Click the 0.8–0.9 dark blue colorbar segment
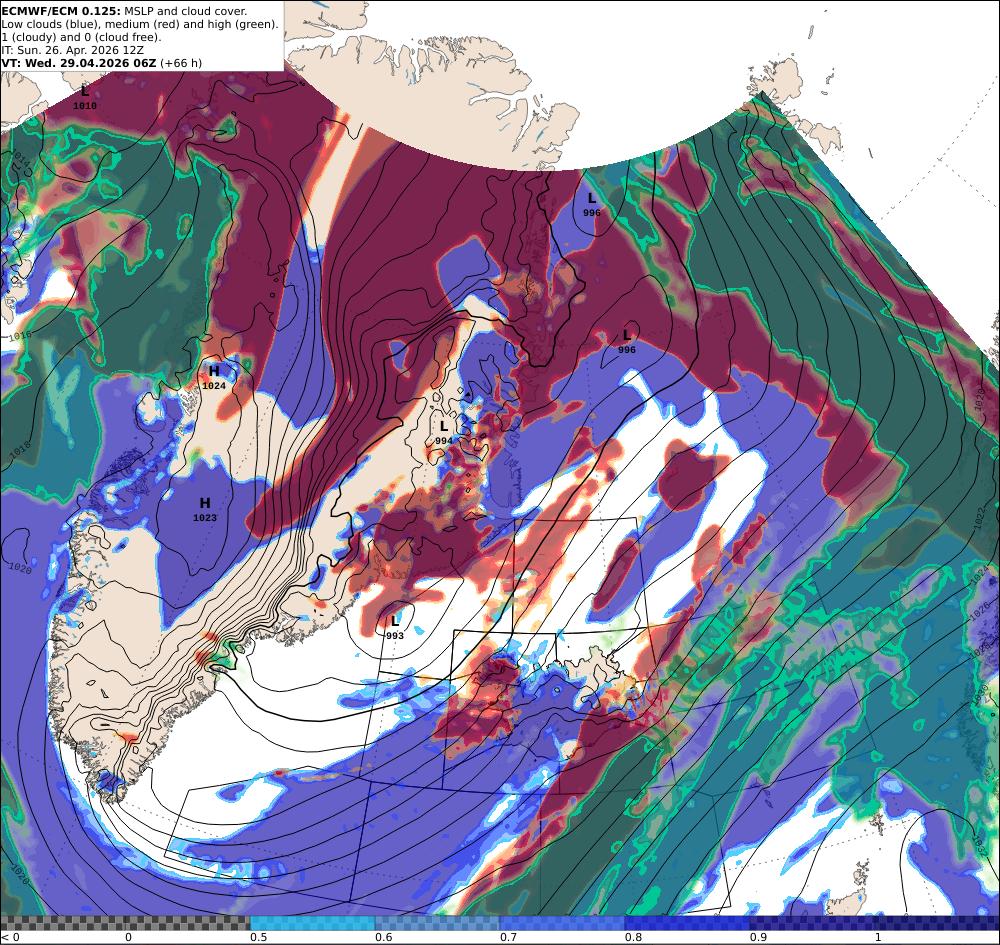This screenshot has height=945, width=1000. [x=687, y=923]
